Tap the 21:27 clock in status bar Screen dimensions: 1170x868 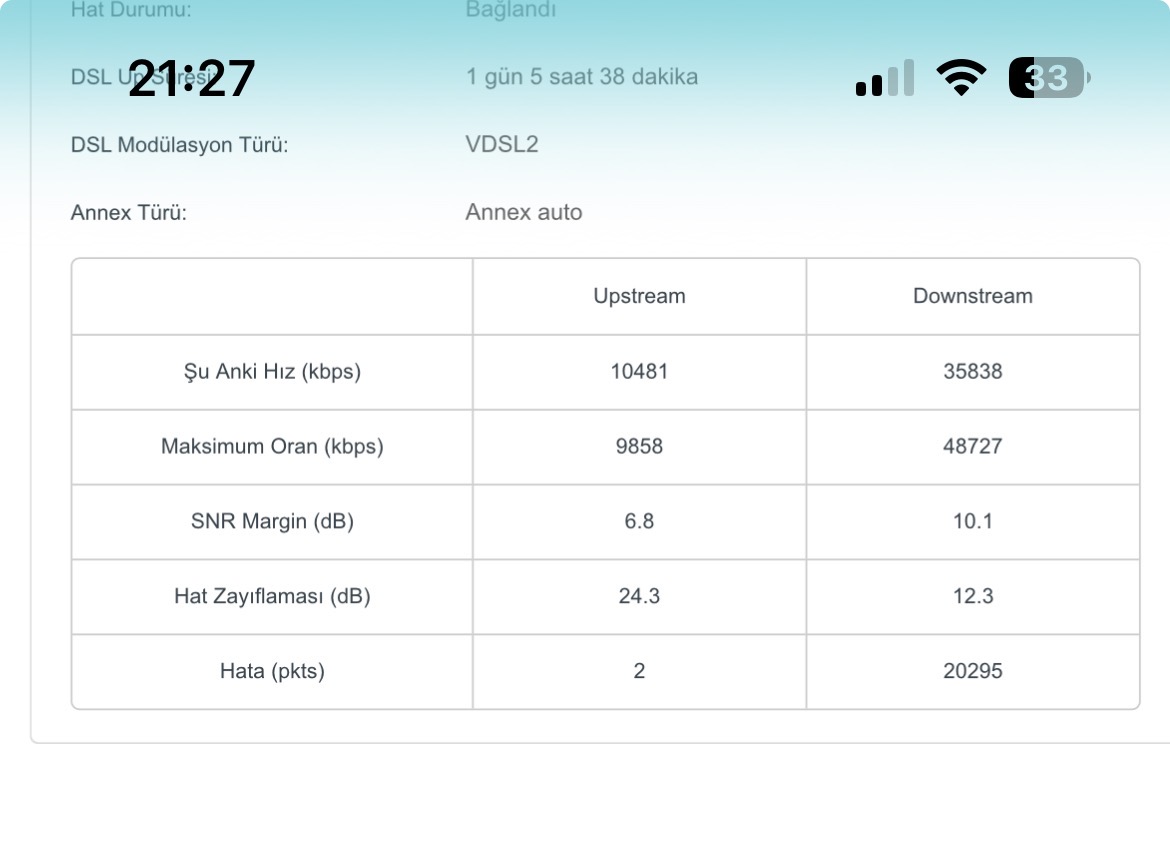[x=192, y=78]
